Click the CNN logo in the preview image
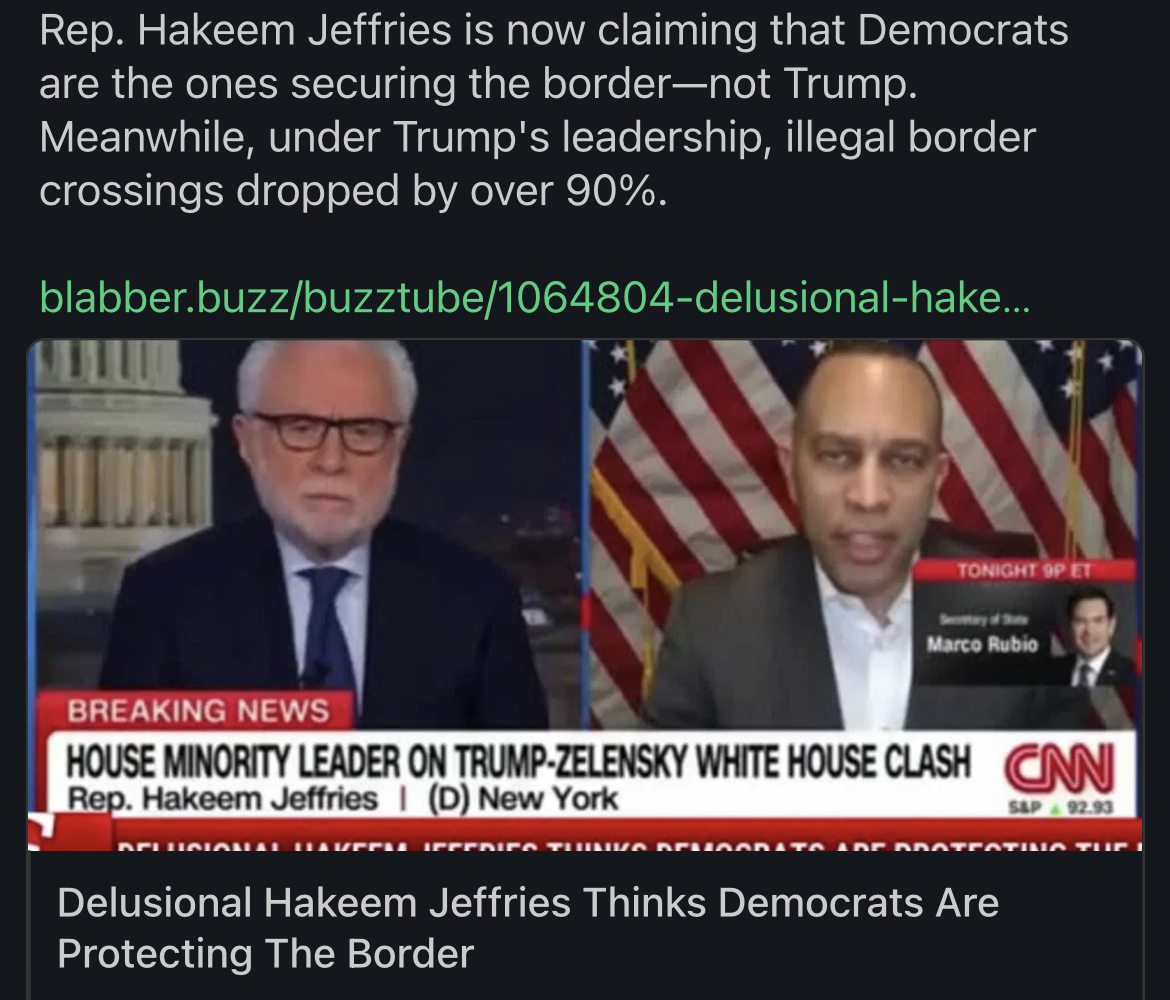This screenshot has width=1170, height=1000. [1060, 768]
